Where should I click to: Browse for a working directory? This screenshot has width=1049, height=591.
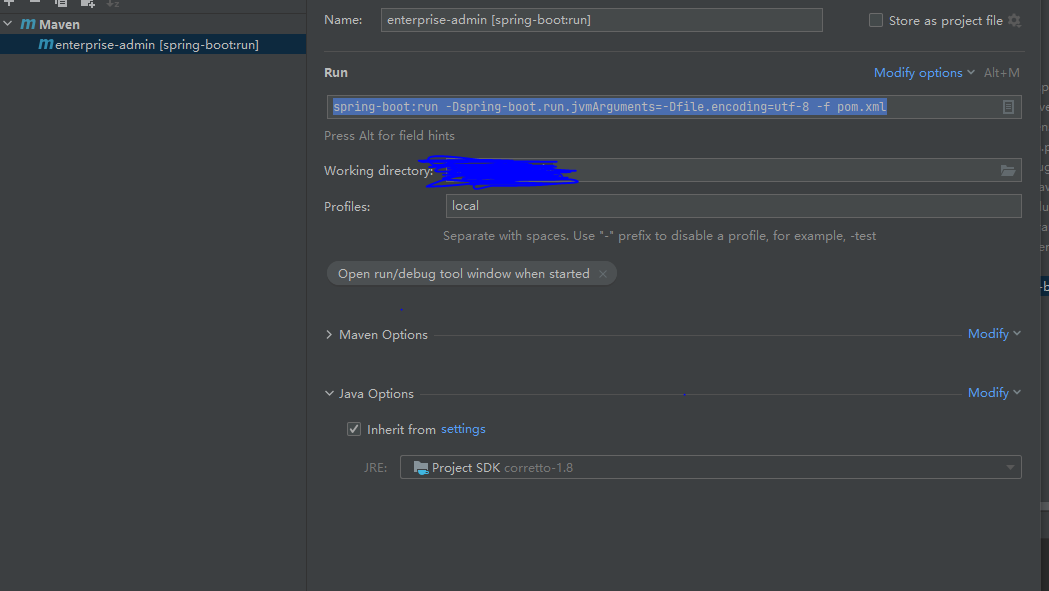tap(1009, 170)
